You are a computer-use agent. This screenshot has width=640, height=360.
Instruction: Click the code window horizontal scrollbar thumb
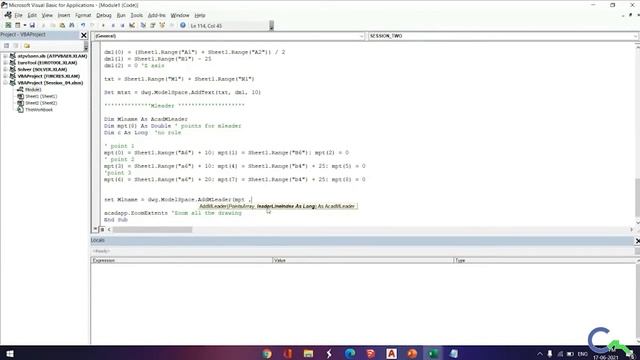[x=152, y=230]
